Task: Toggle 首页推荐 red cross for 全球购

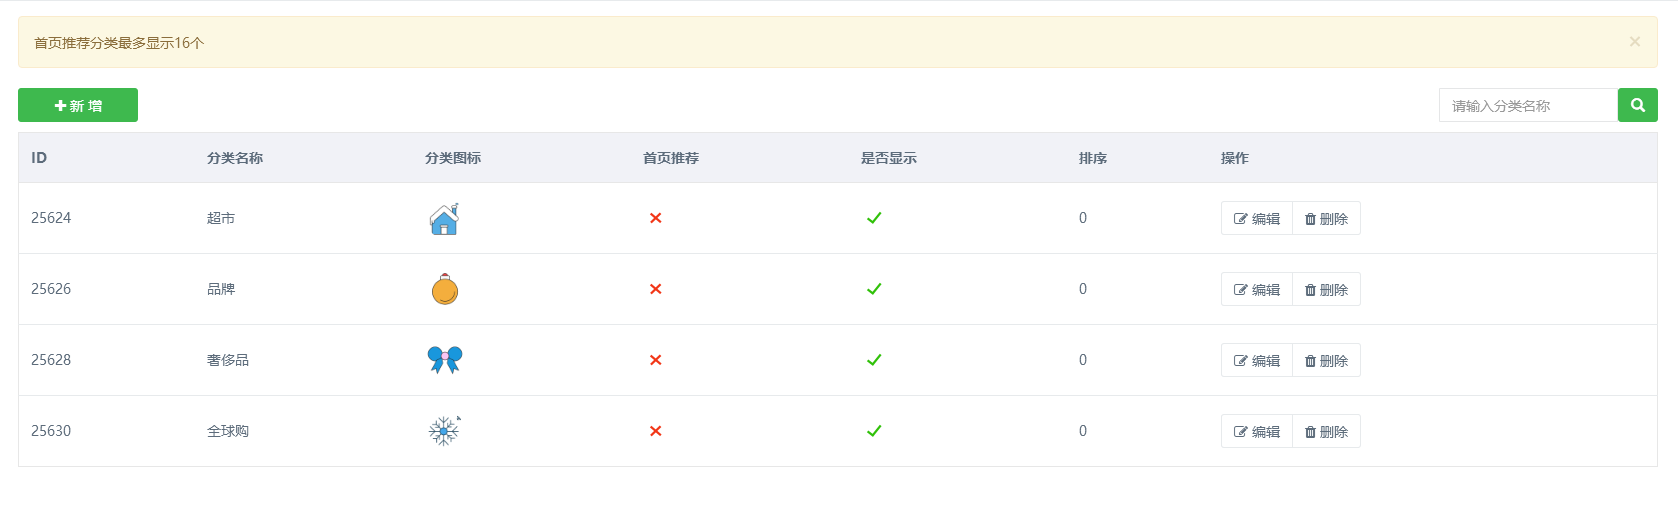Action: coord(656,431)
